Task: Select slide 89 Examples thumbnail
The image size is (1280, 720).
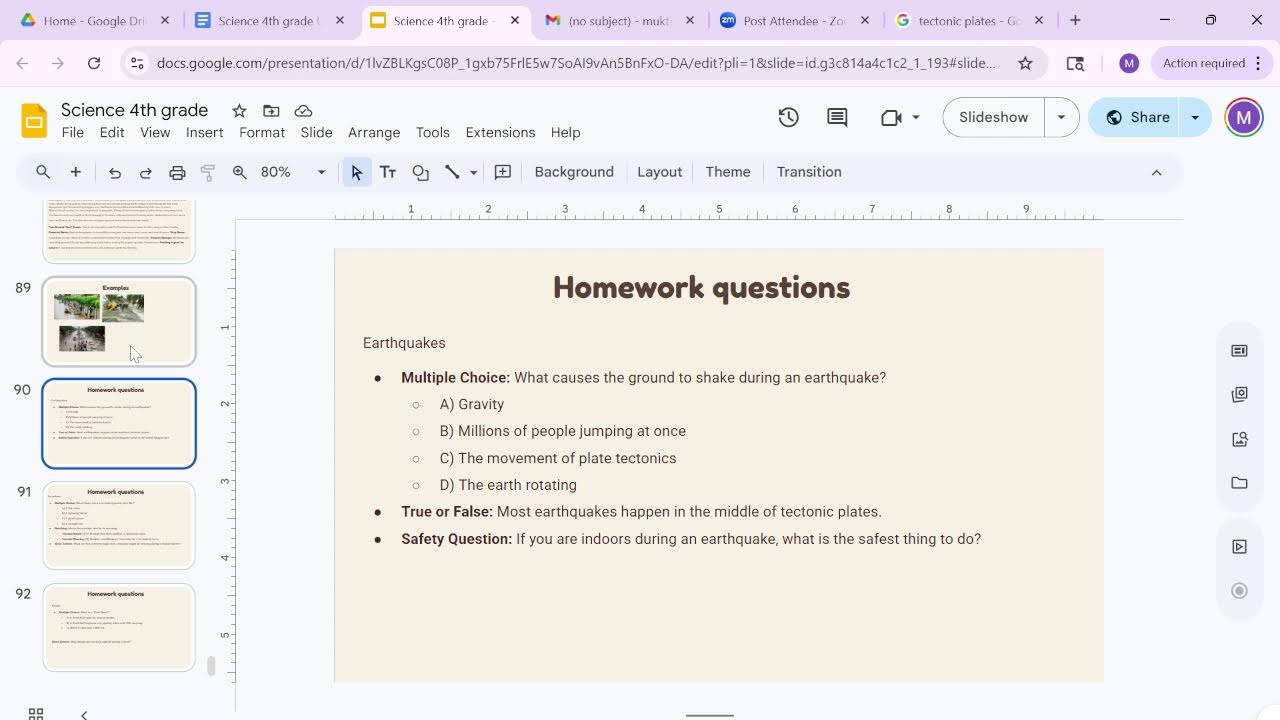Action: pyautogui.click(x=118, y=321)
